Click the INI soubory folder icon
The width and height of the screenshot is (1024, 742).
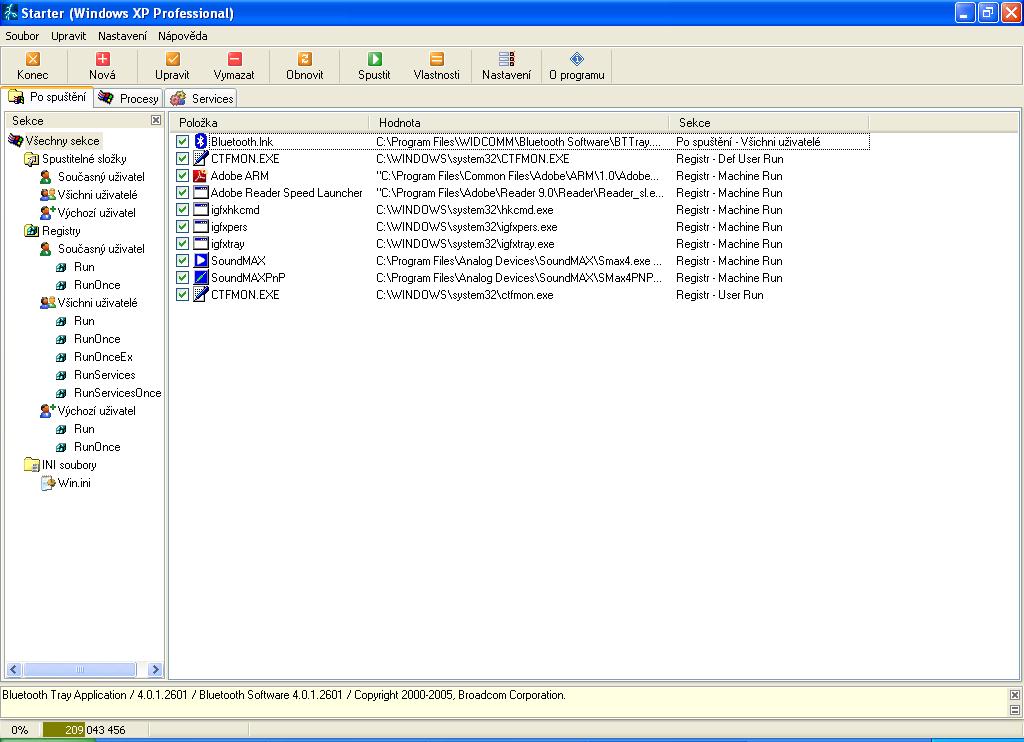(x=31, y=464)
